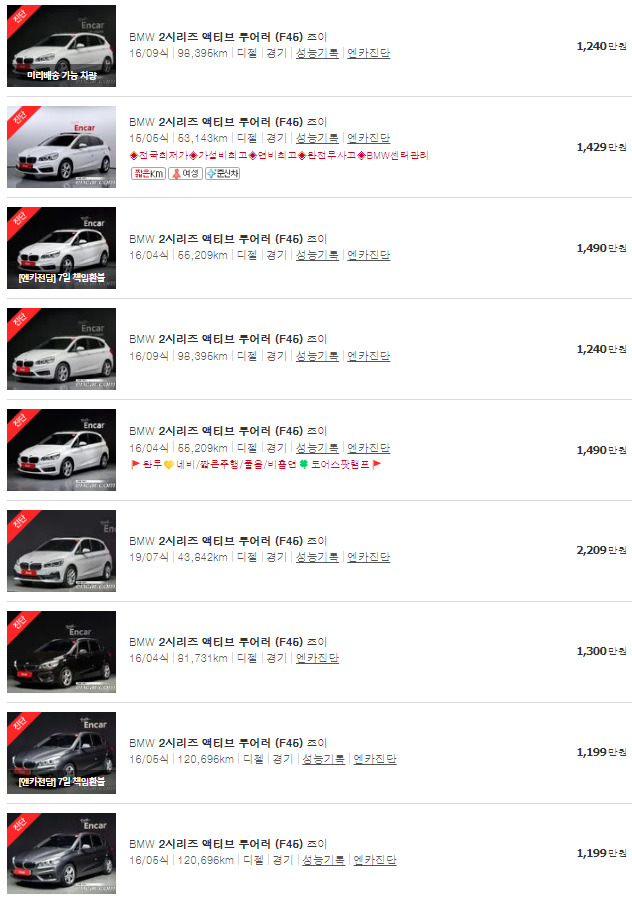Open the 2,209만원 listing's car thumbnail
This screenshot has height=897, width=632.
tap(61, 551)
